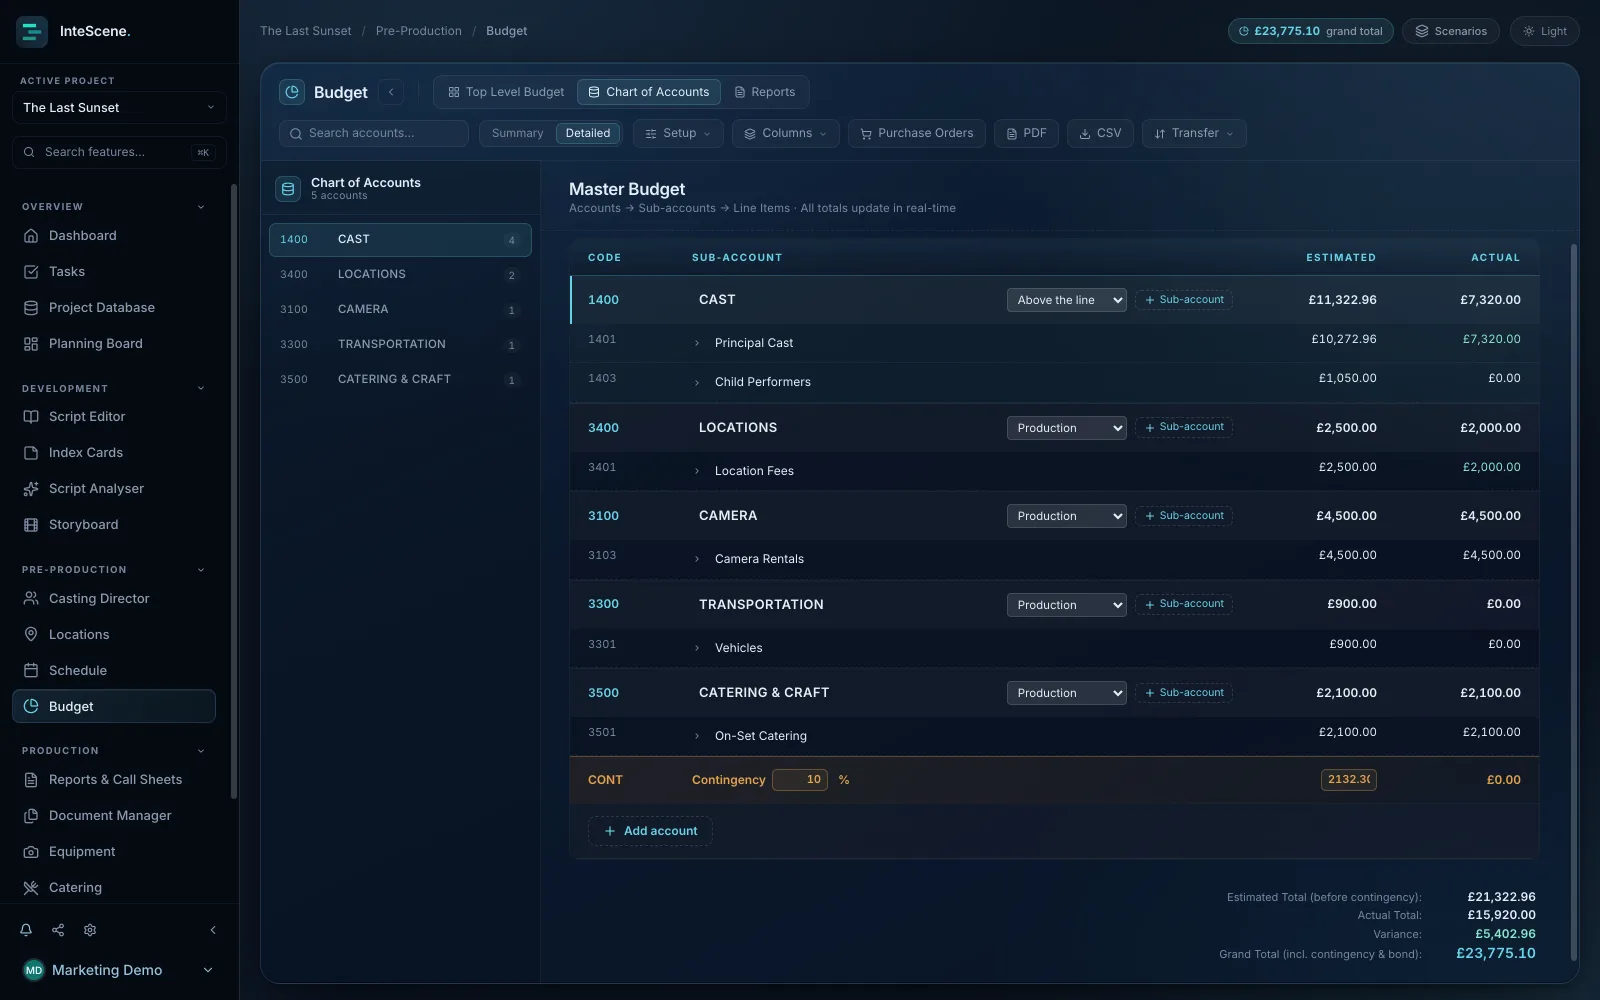Click the grand total badge
The width and height of the screenshot is (1600, 1000).
pyautogui.click(x=1311, y=31)
